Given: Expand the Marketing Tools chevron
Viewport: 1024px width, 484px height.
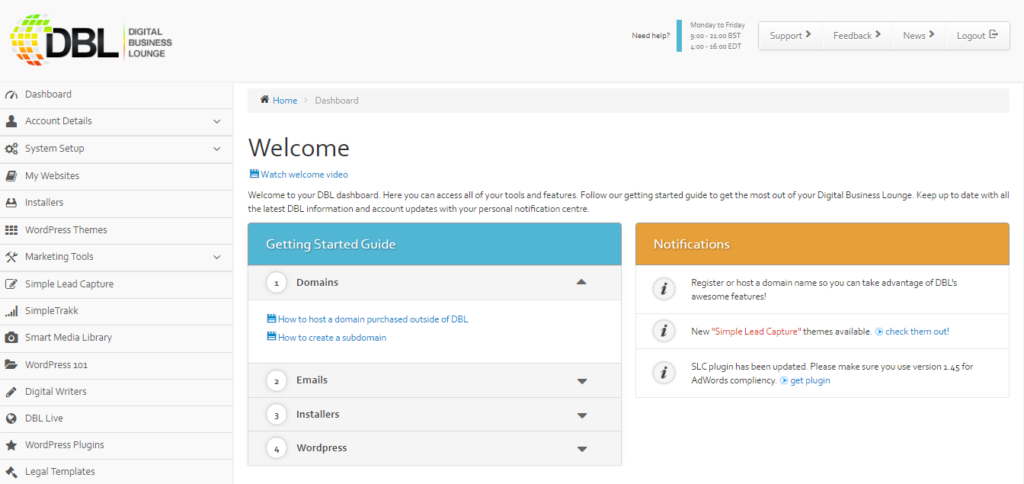Looking at the screenshot, I should point(217,257).
